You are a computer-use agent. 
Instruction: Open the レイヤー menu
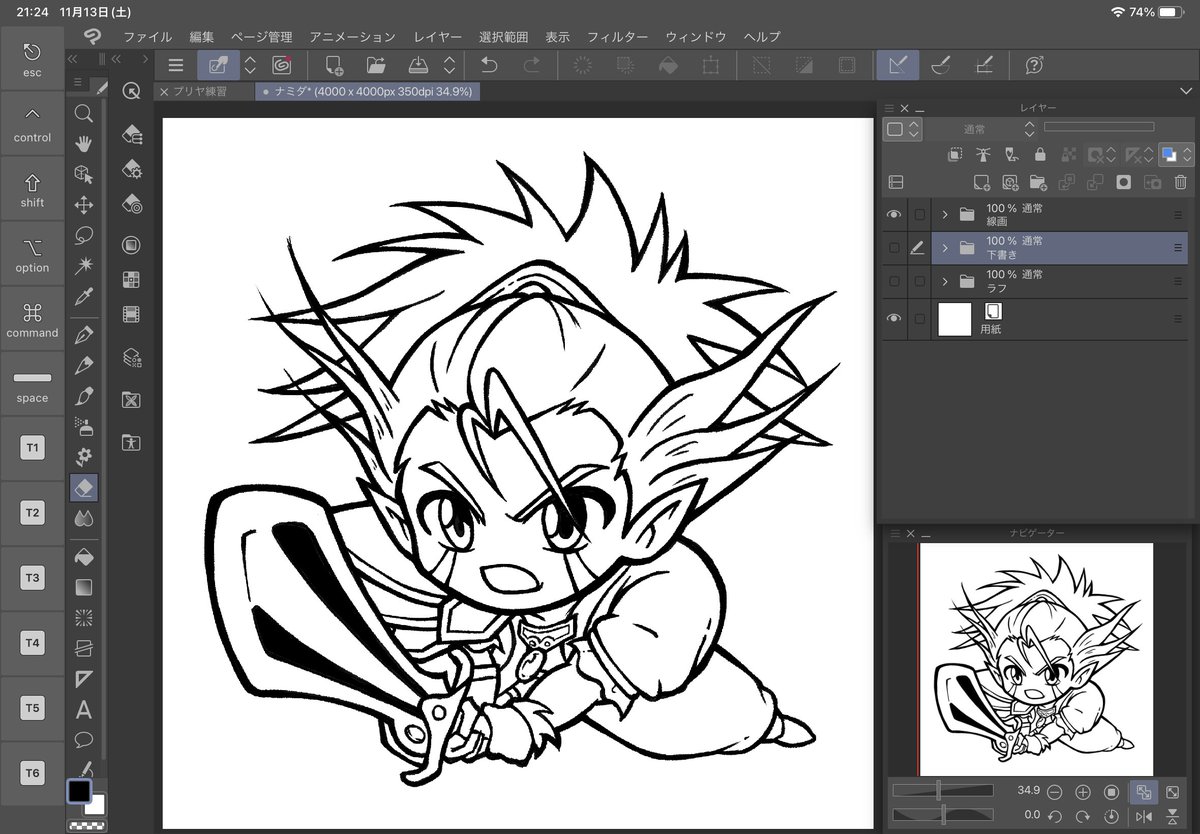click(437, 37)
